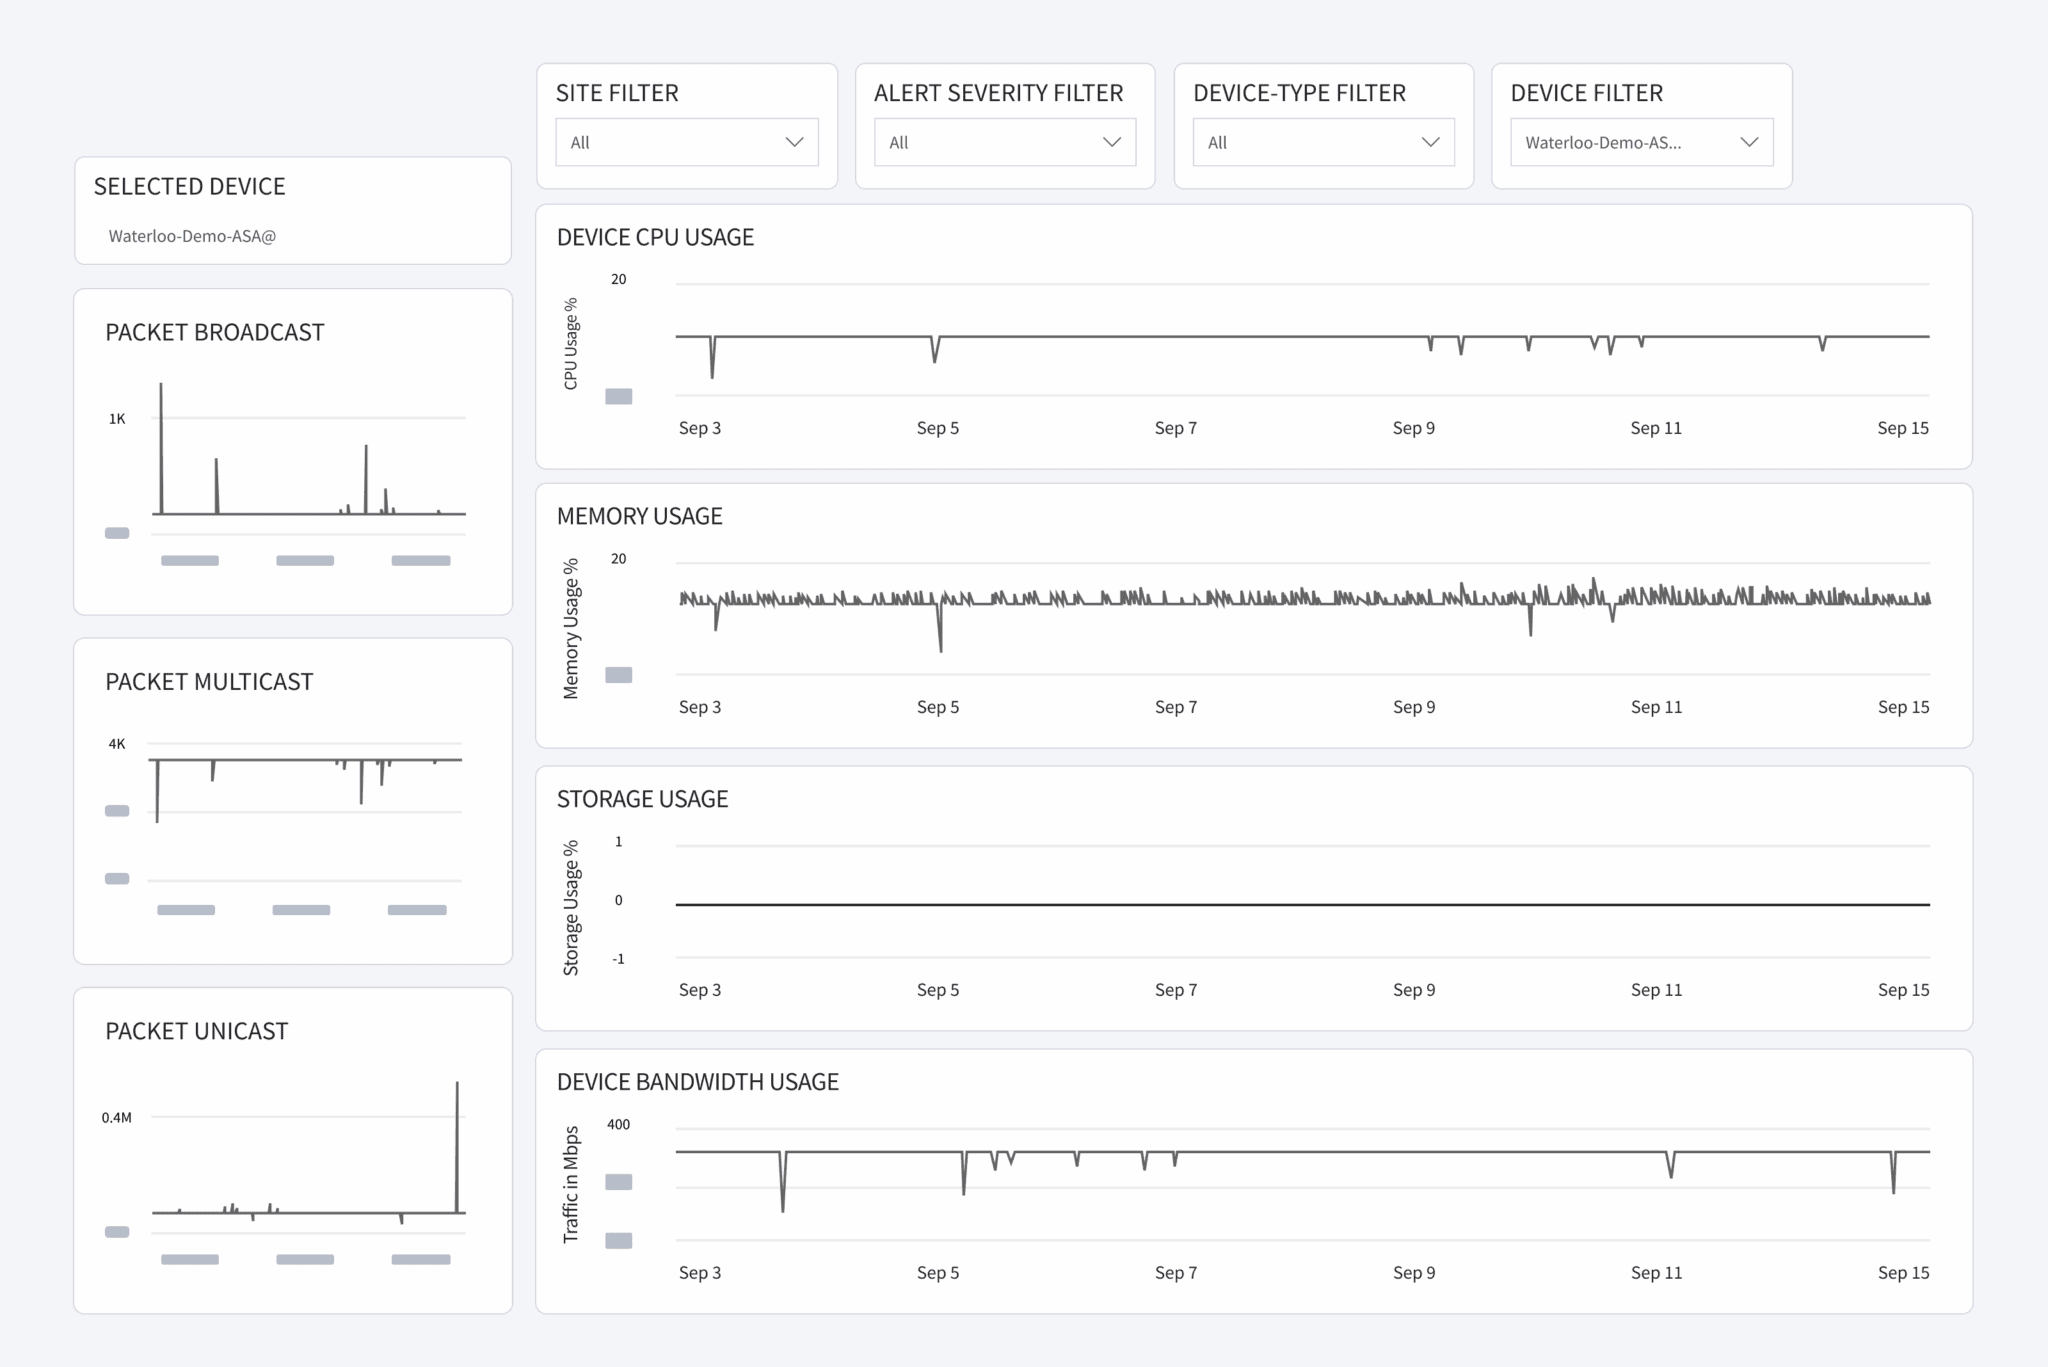The image size is (2048, 1367).
Task: Click the Memory Usage panel header
Action: pyautogui.click(x=640, y=516)
